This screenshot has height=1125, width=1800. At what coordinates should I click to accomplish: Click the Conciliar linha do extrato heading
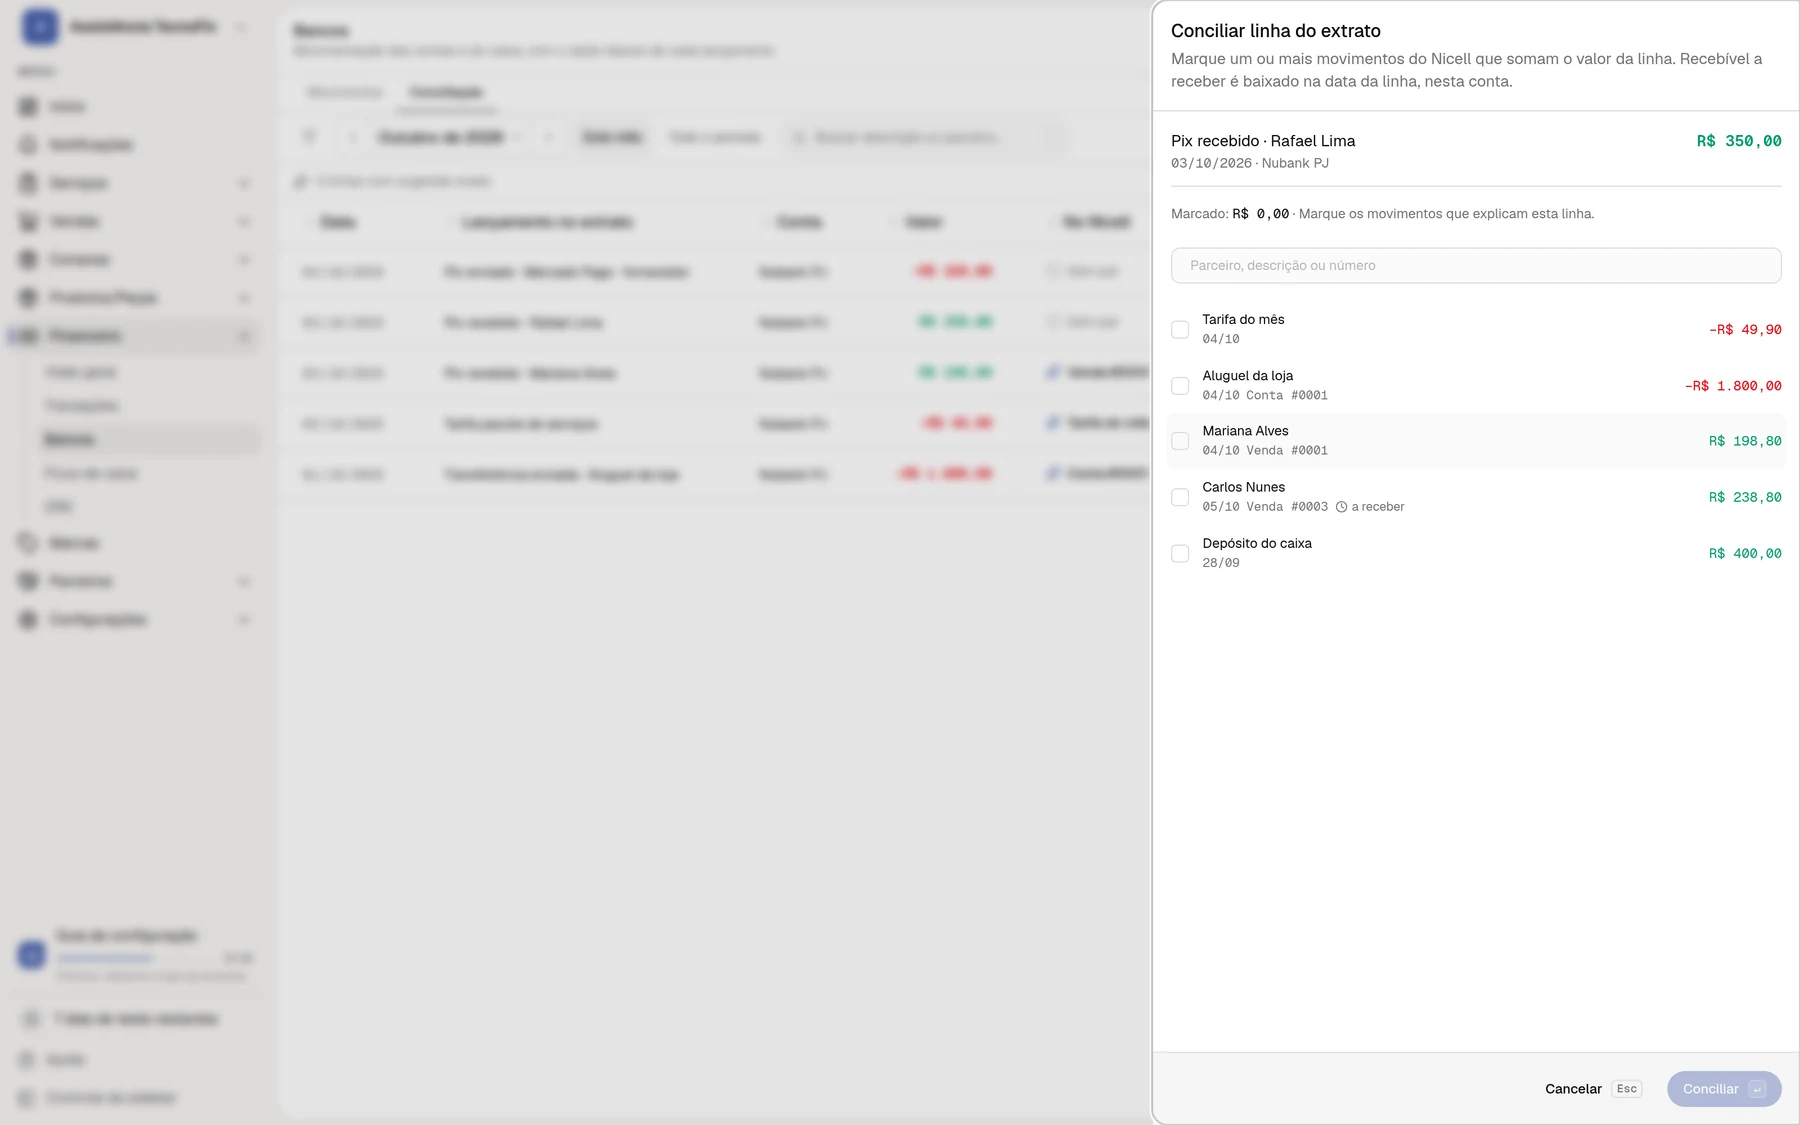(1276, 31)
